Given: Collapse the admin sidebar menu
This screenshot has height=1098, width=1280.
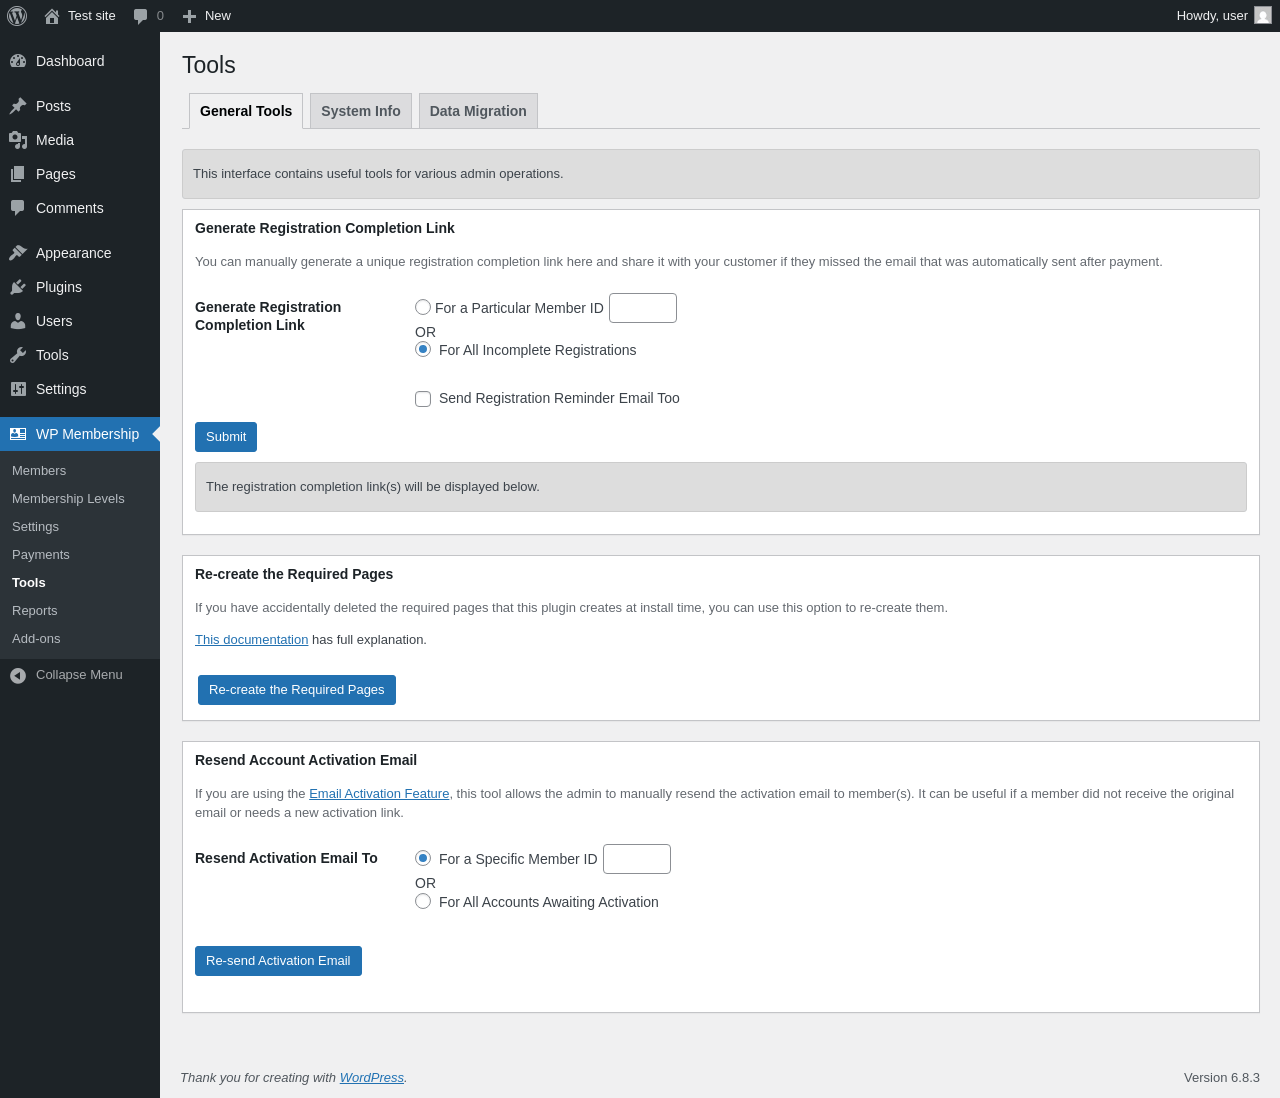Looking at the screenshot, I should [x=66, y=675].
